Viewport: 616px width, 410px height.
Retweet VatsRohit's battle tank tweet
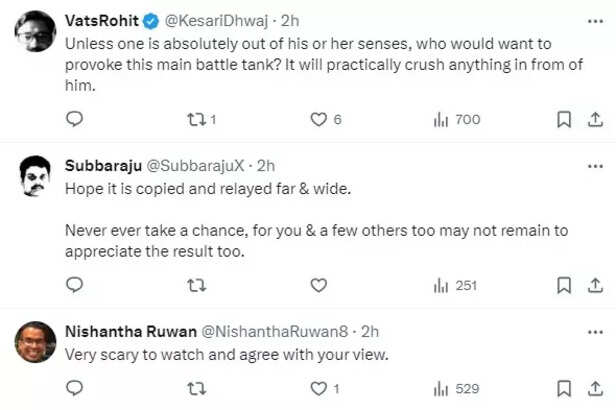pos(196,119)
